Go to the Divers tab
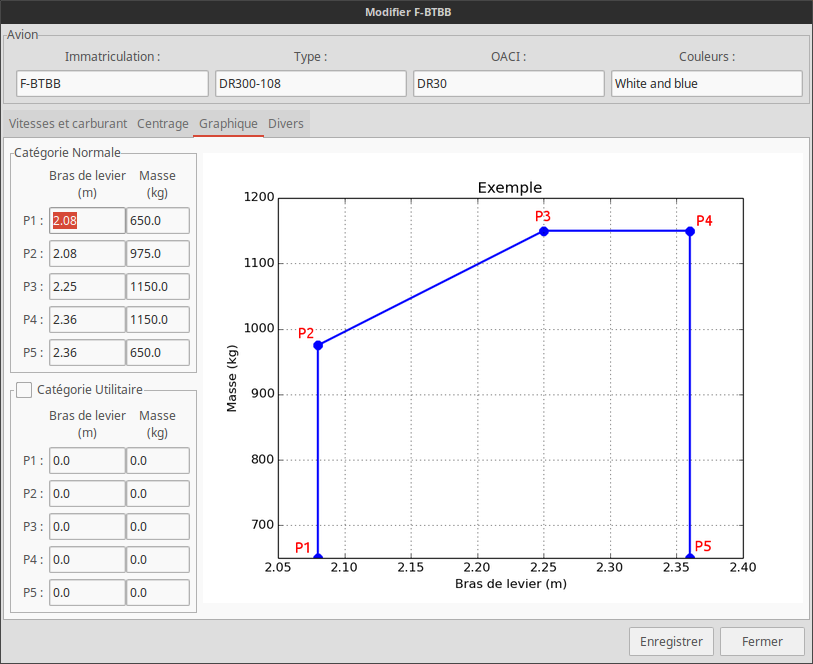This screenshot has height=664, width=813. (x=286, y=123)
